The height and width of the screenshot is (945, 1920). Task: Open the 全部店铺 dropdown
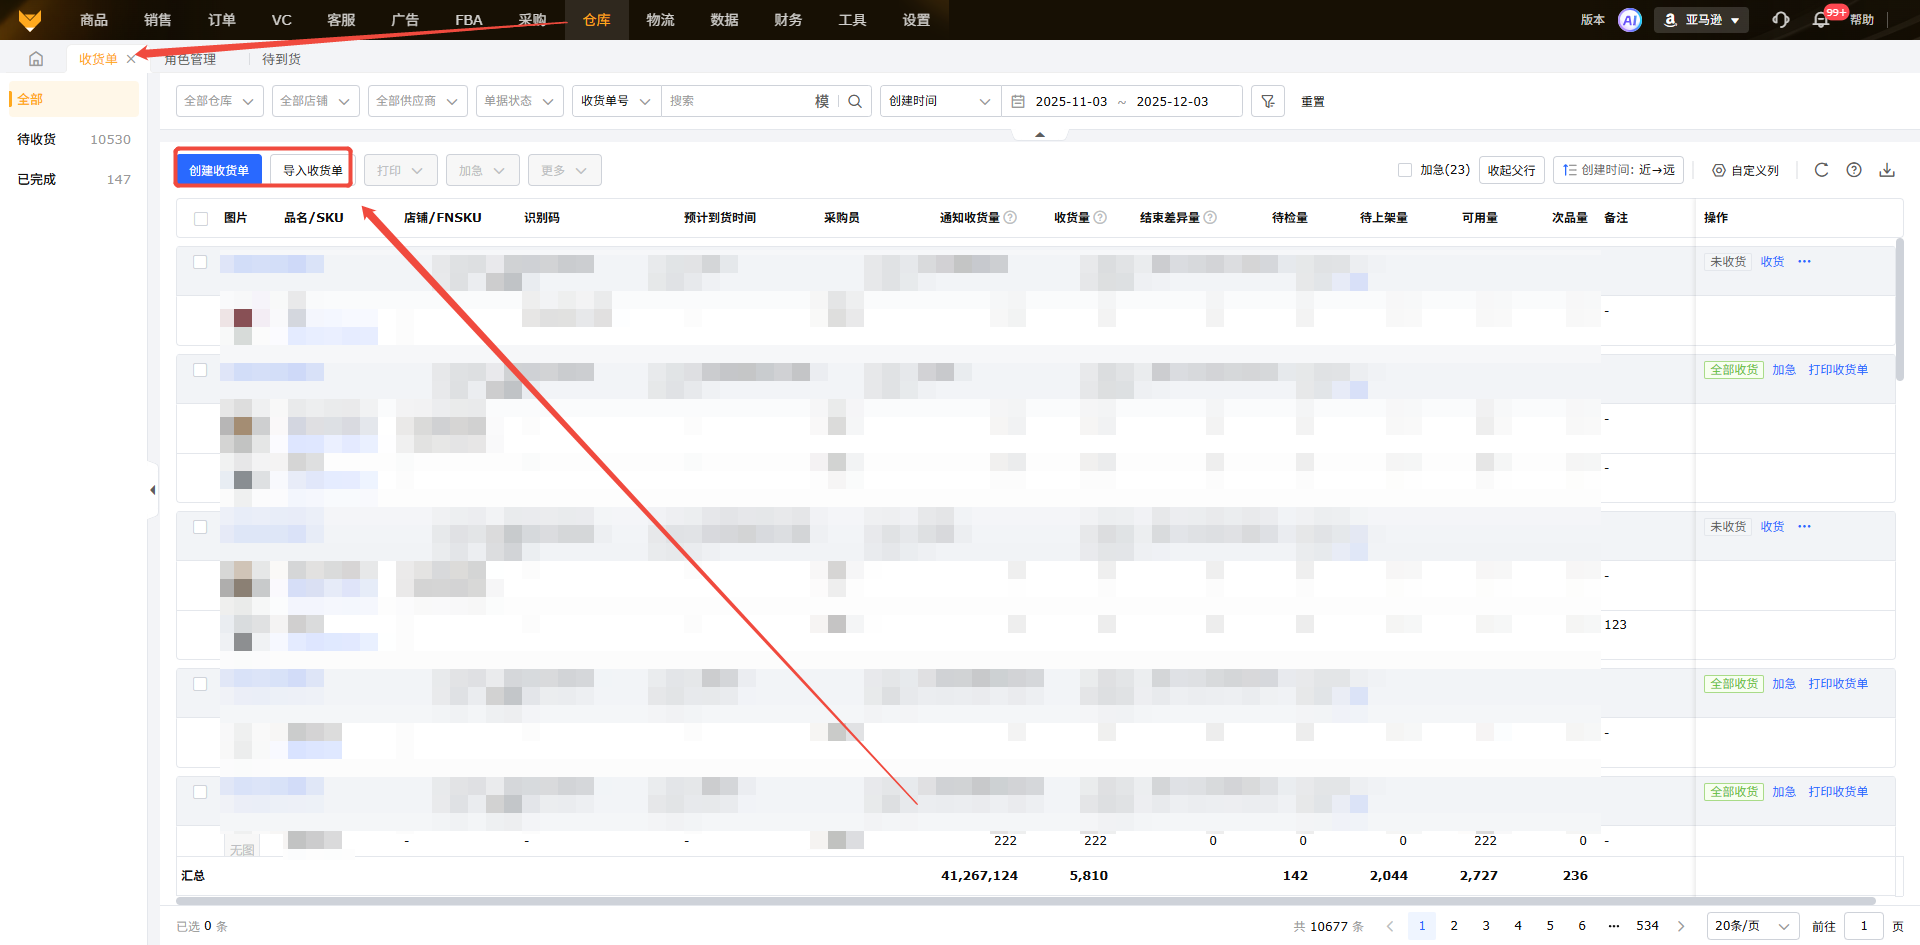coord(316,101)
